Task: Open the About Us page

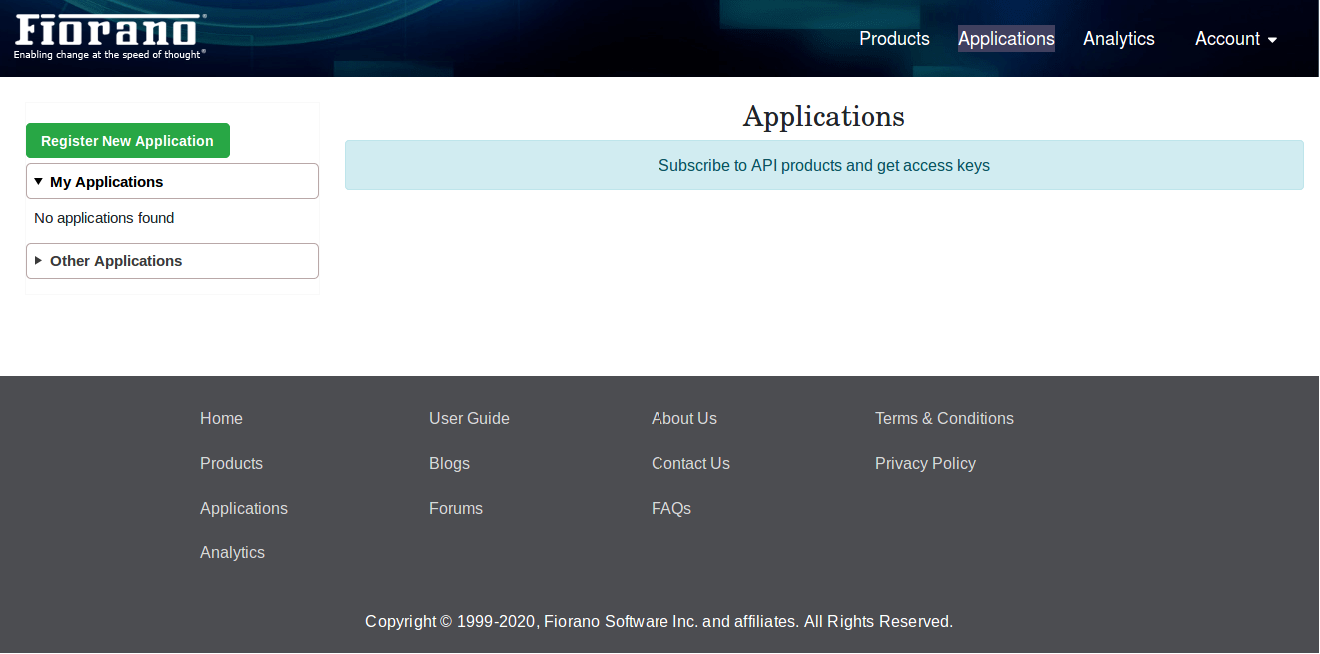Action: point(684,419)
